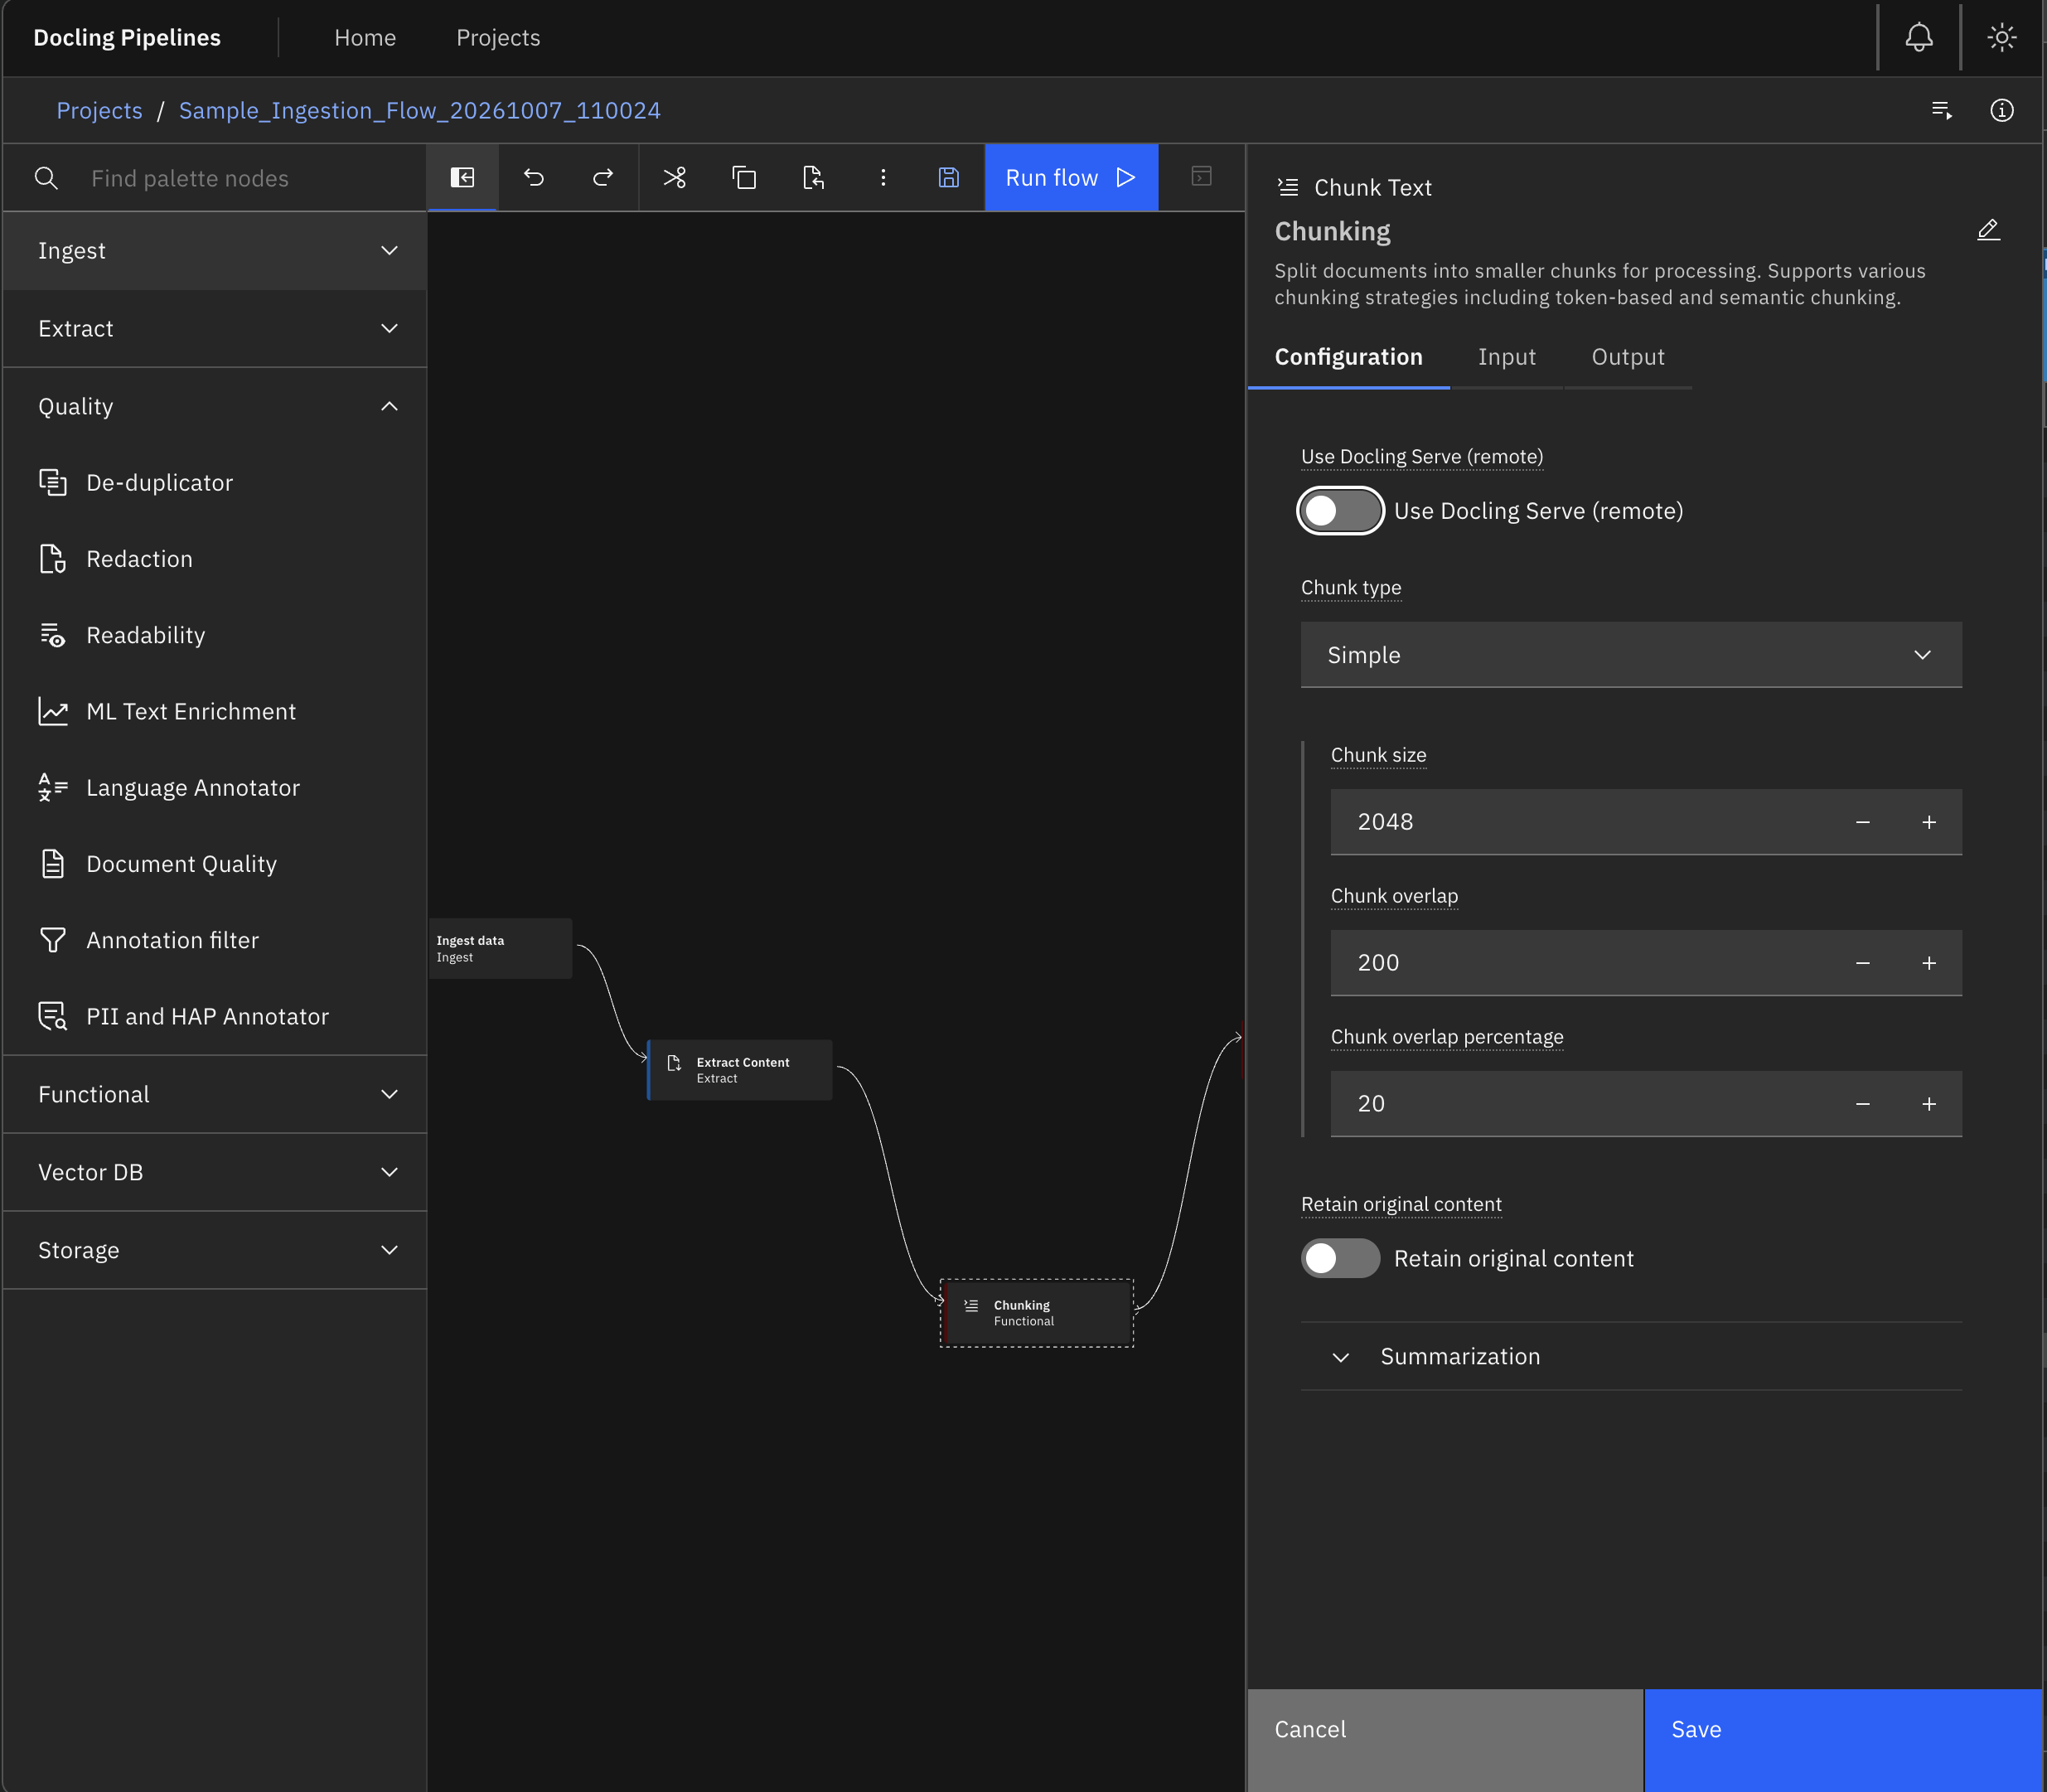Click the Run flow button

click(x=1071, y=178)
